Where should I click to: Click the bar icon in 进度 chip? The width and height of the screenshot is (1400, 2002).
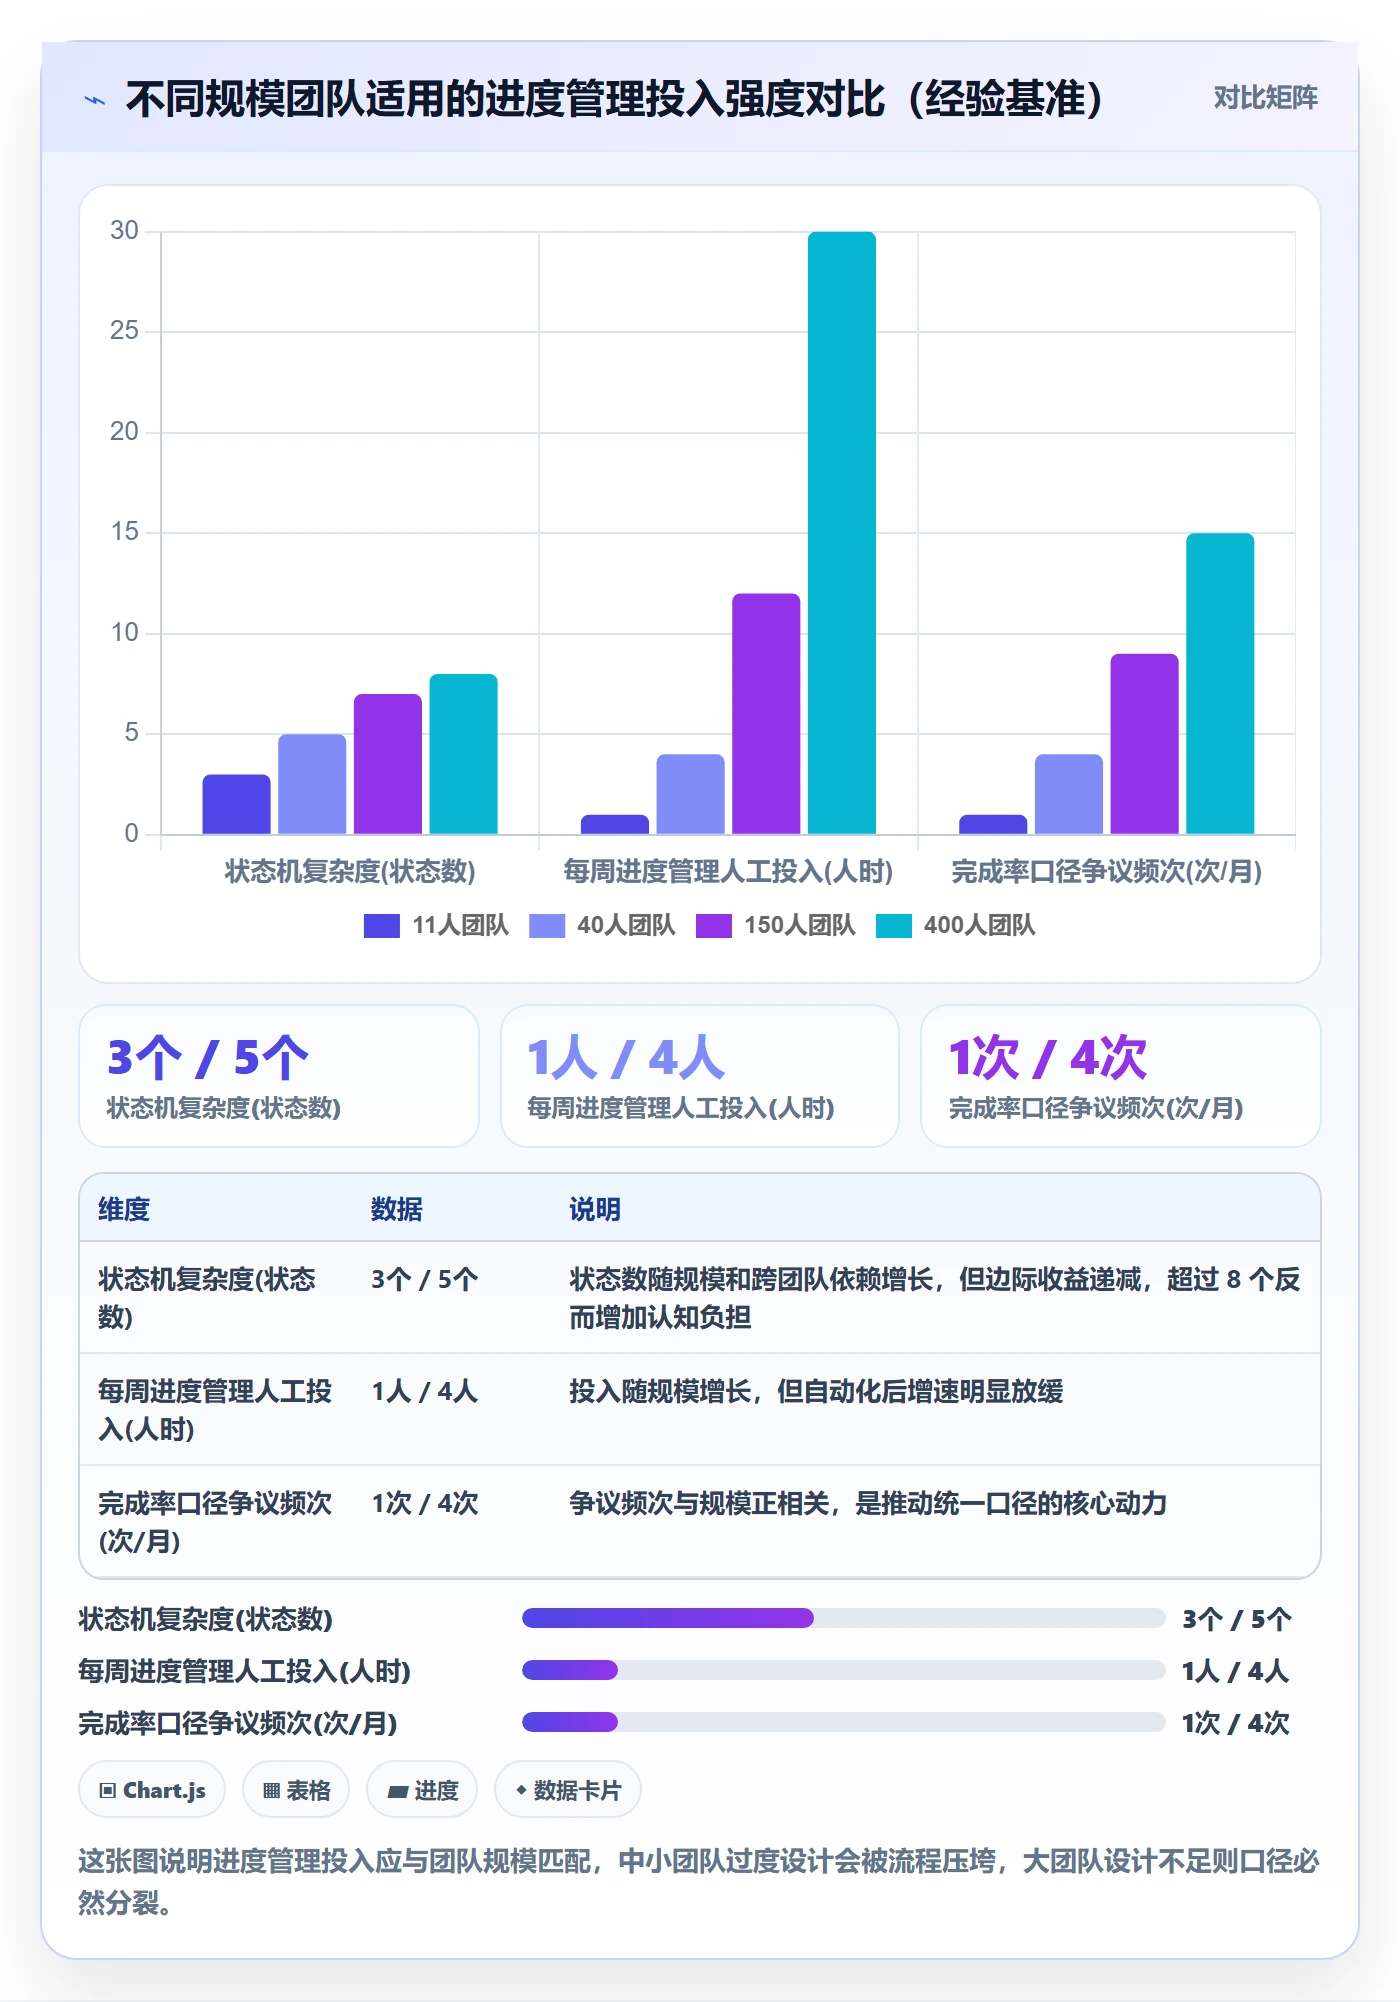[397, 1791]
